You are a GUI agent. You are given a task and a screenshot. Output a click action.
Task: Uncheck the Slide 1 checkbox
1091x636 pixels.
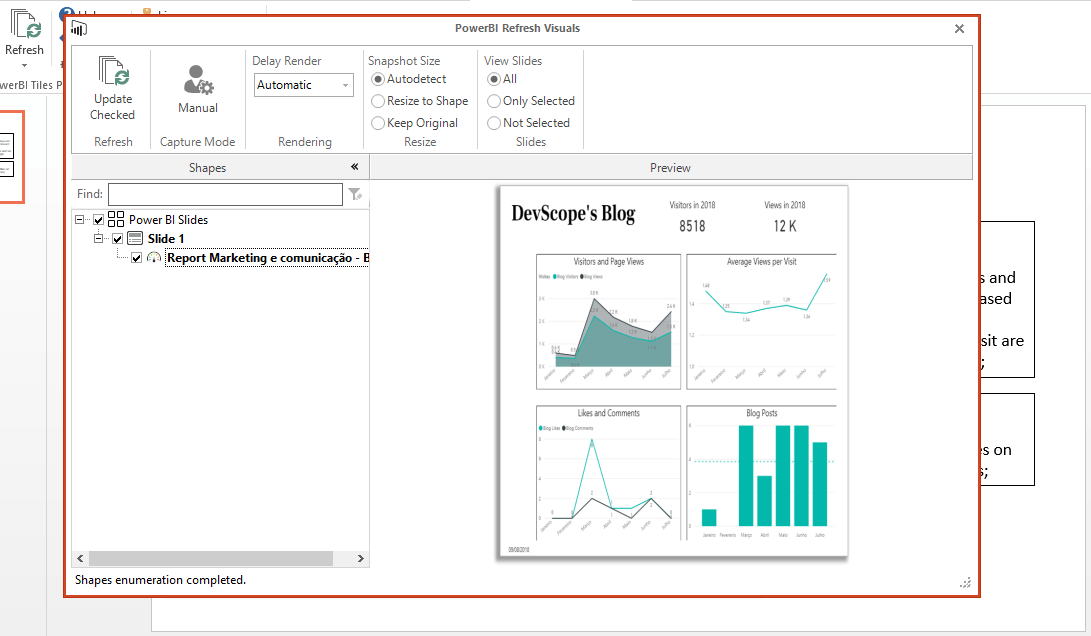[x=118, y=238]
